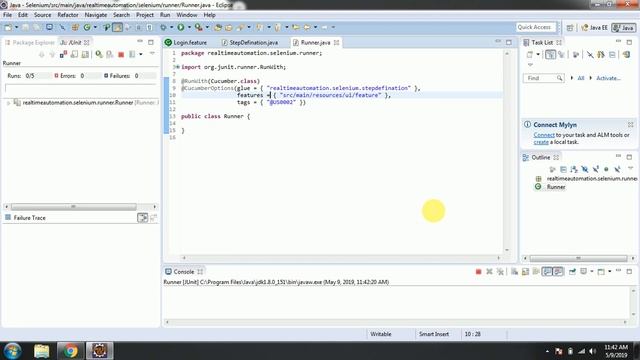Click the Open Perspective icon

click(570, 27)
